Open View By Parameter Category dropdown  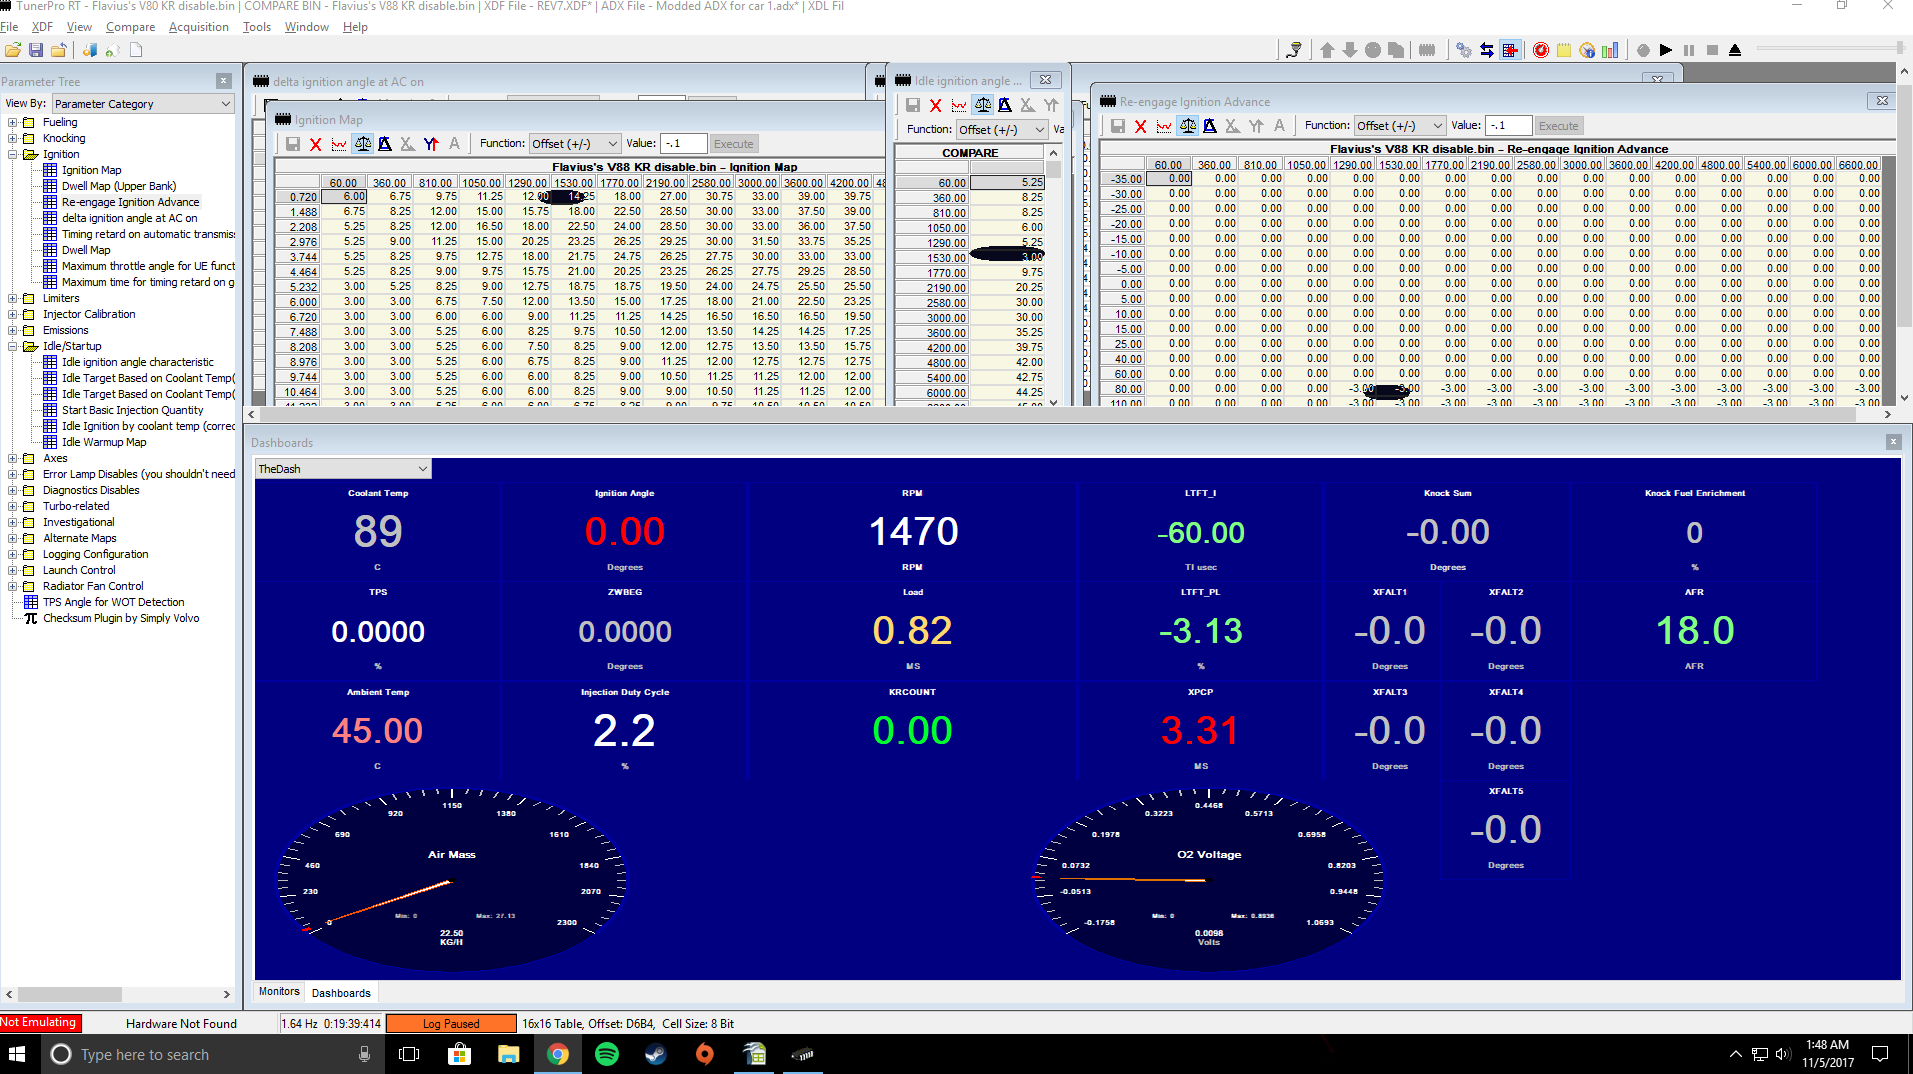pos(143,104)
